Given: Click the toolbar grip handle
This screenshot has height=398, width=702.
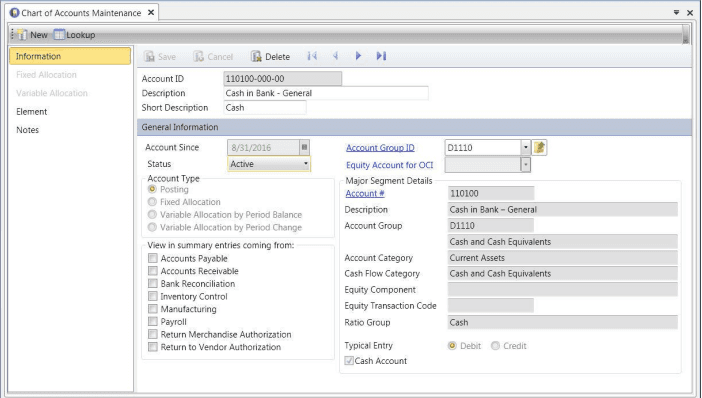Looking at the screenshot, I should [13, 34].
